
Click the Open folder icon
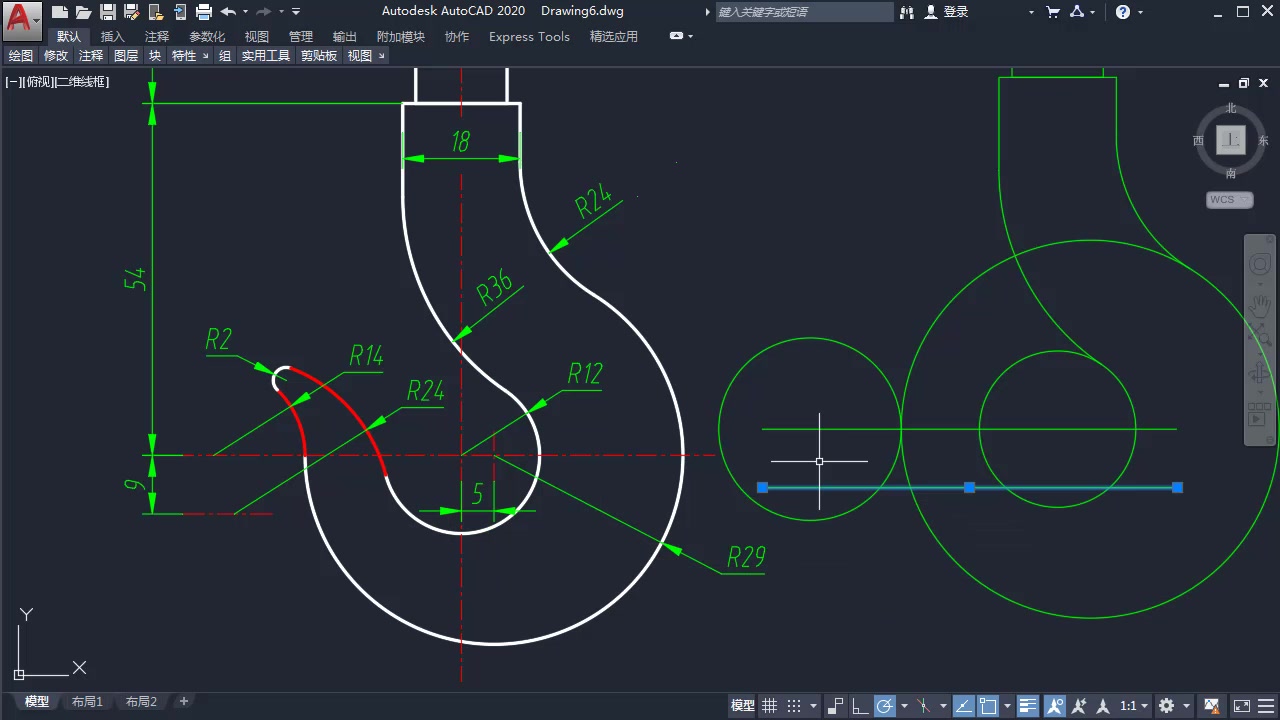[84, 12]
